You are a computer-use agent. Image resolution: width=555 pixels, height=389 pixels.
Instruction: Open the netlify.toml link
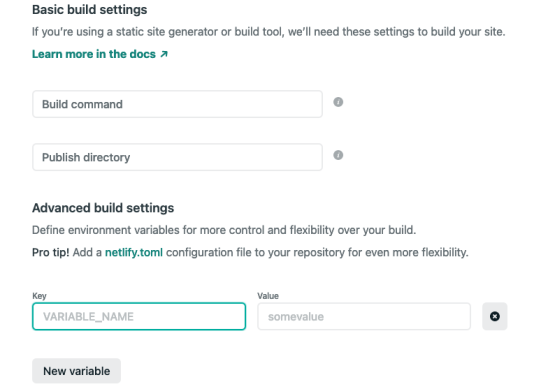[134, 252]
